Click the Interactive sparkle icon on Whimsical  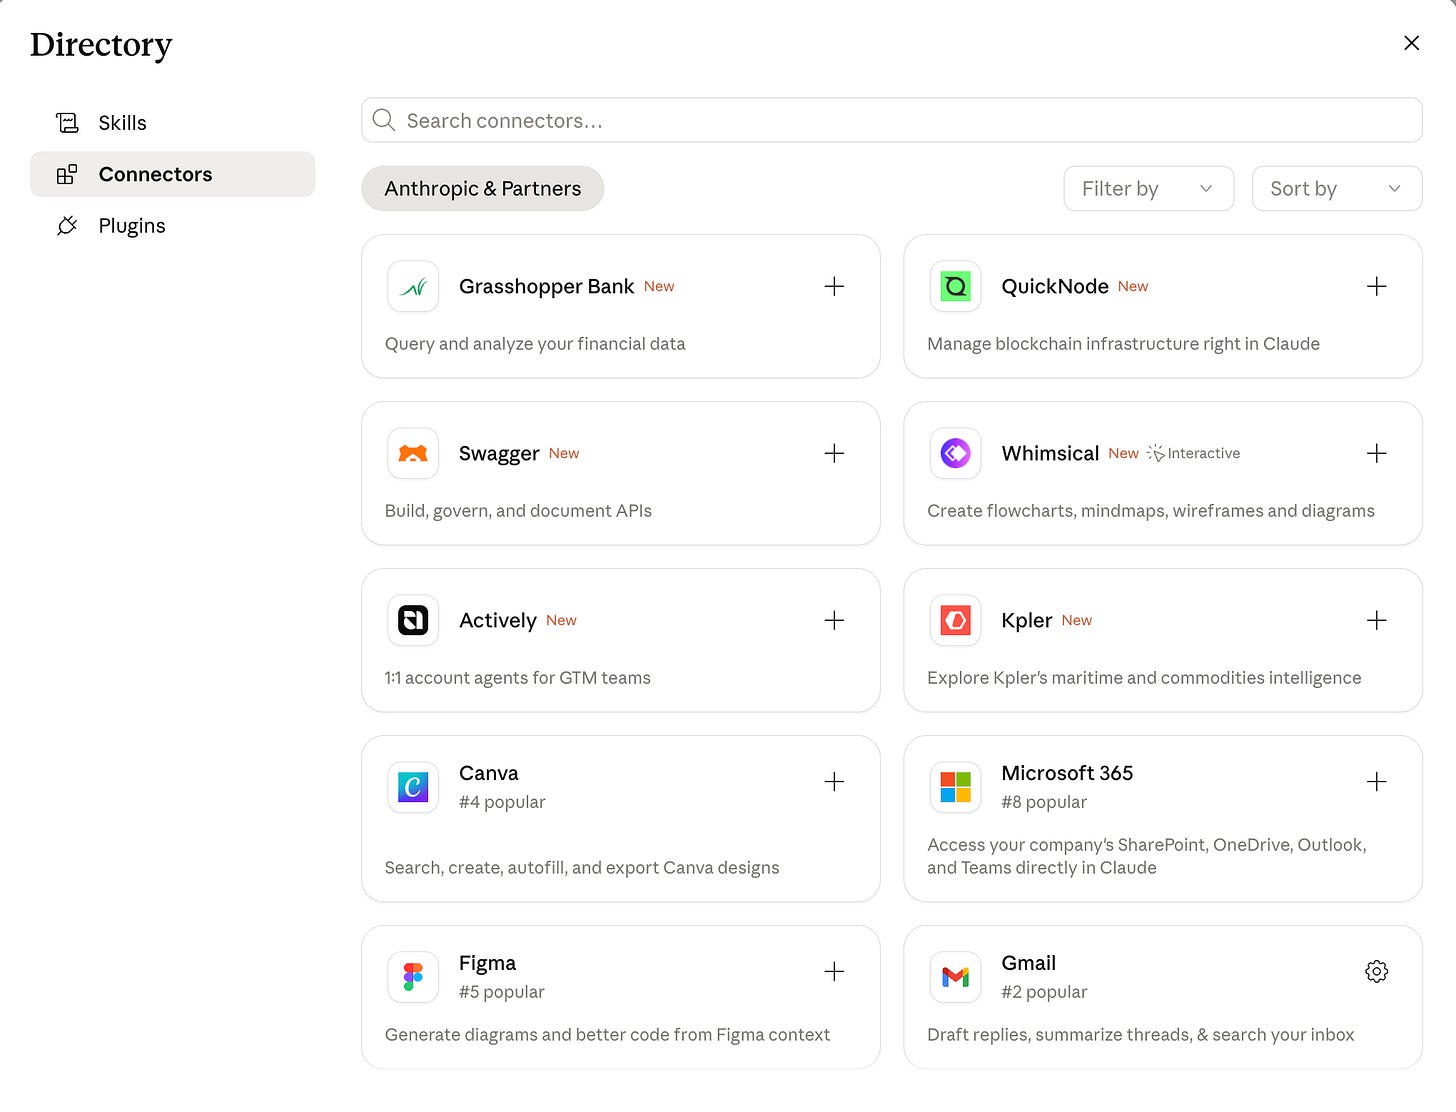click(1156, 454)
